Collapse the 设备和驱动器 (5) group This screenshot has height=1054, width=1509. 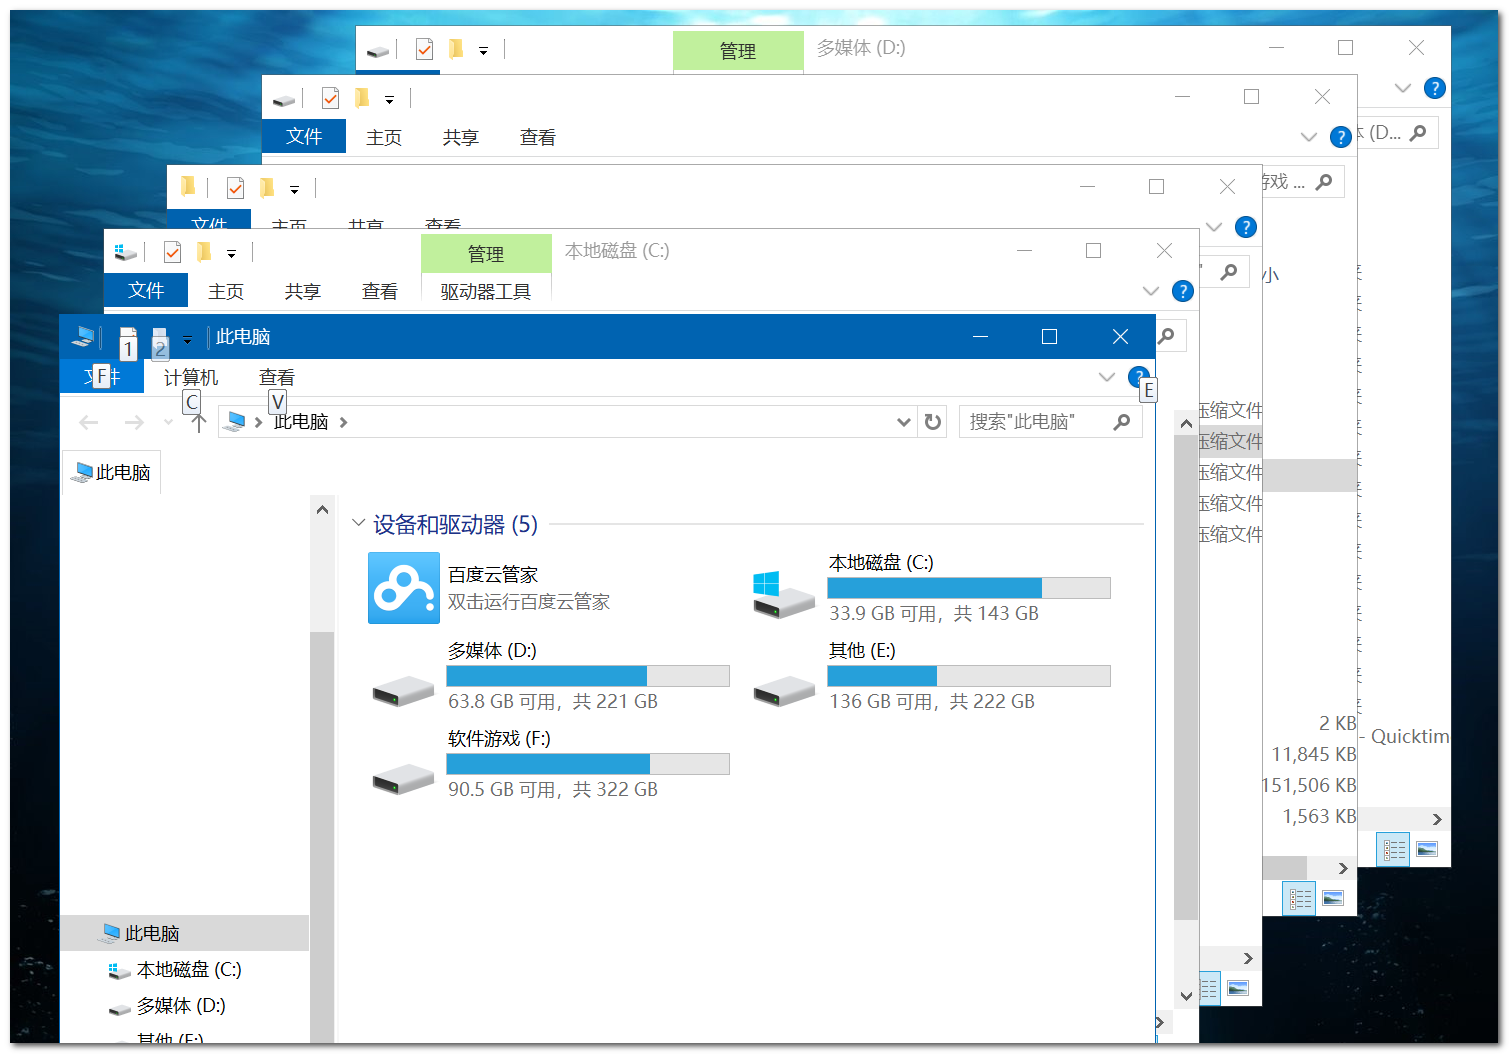pyautogui.click(x=359, y=523)
